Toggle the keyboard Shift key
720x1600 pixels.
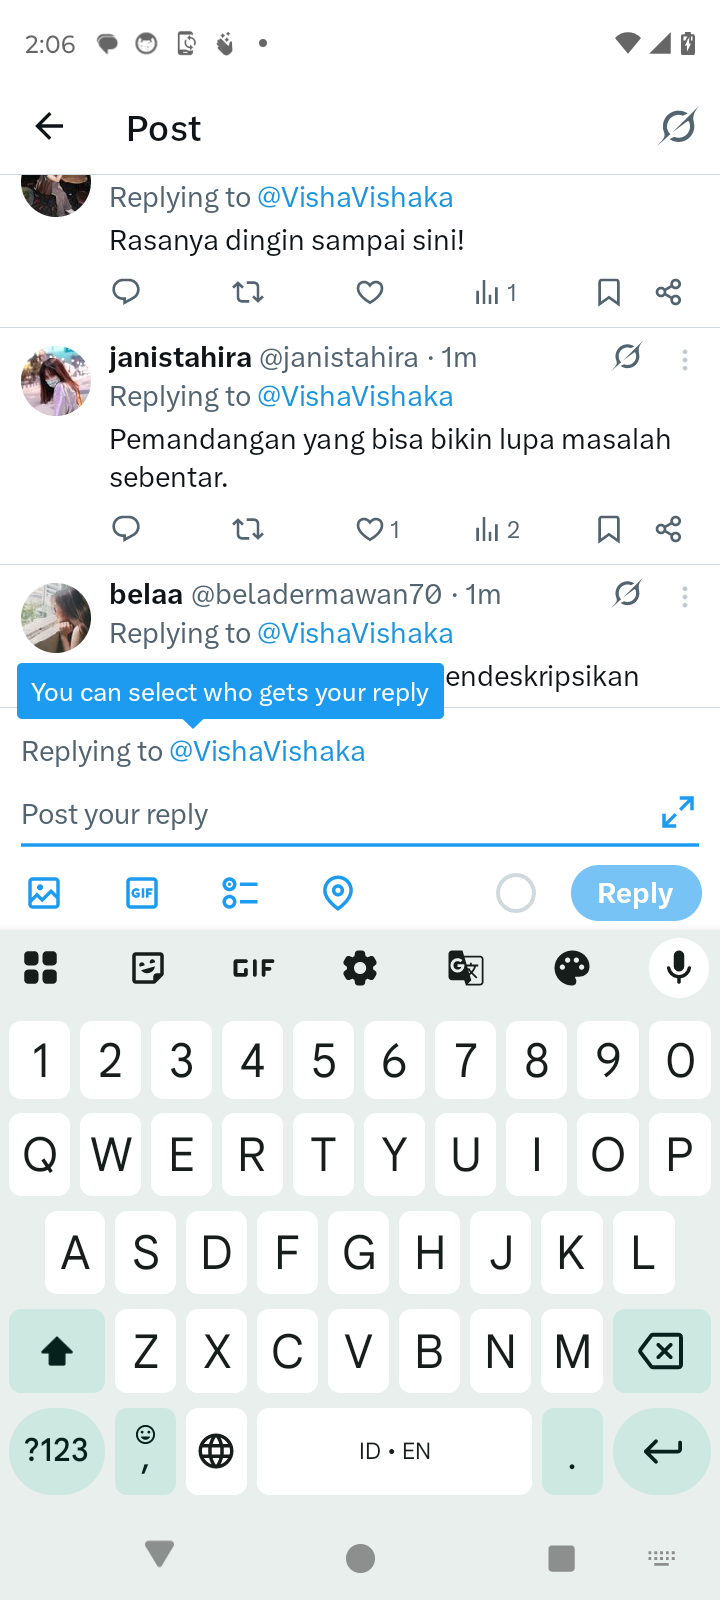57,1352
